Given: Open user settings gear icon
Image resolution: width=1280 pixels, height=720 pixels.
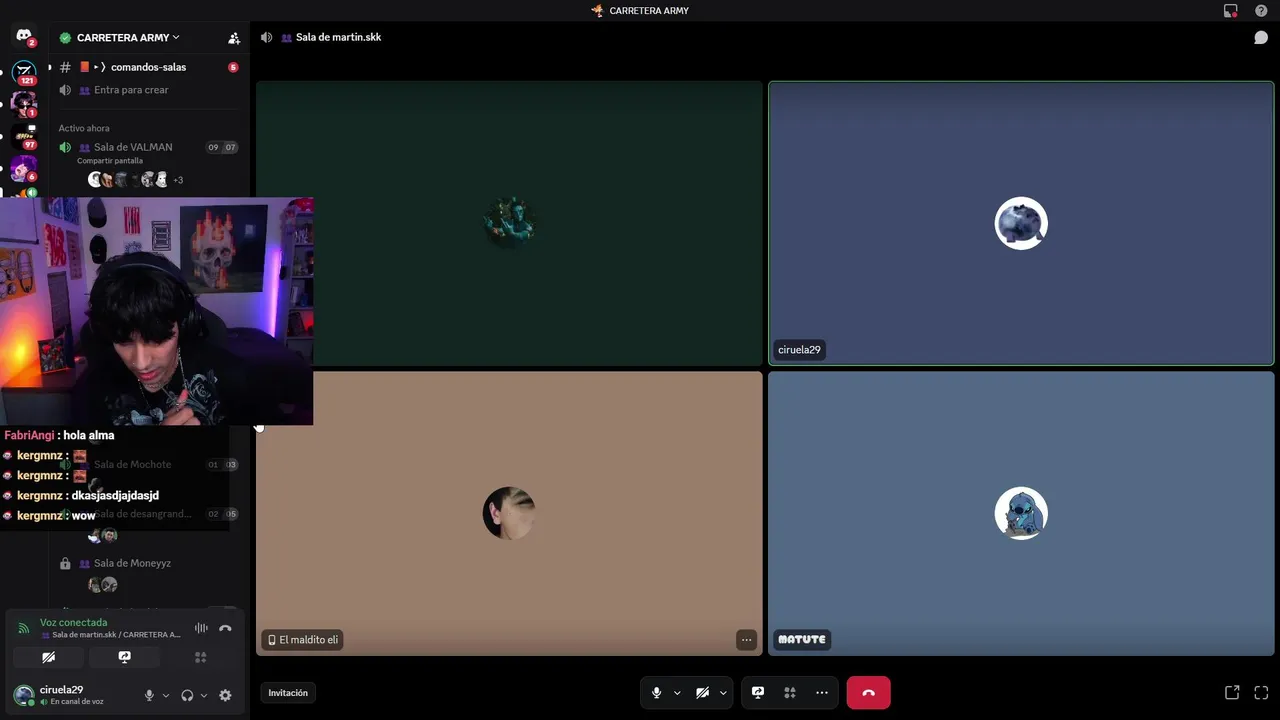Looking at the screenshot, I should [225, 695].
